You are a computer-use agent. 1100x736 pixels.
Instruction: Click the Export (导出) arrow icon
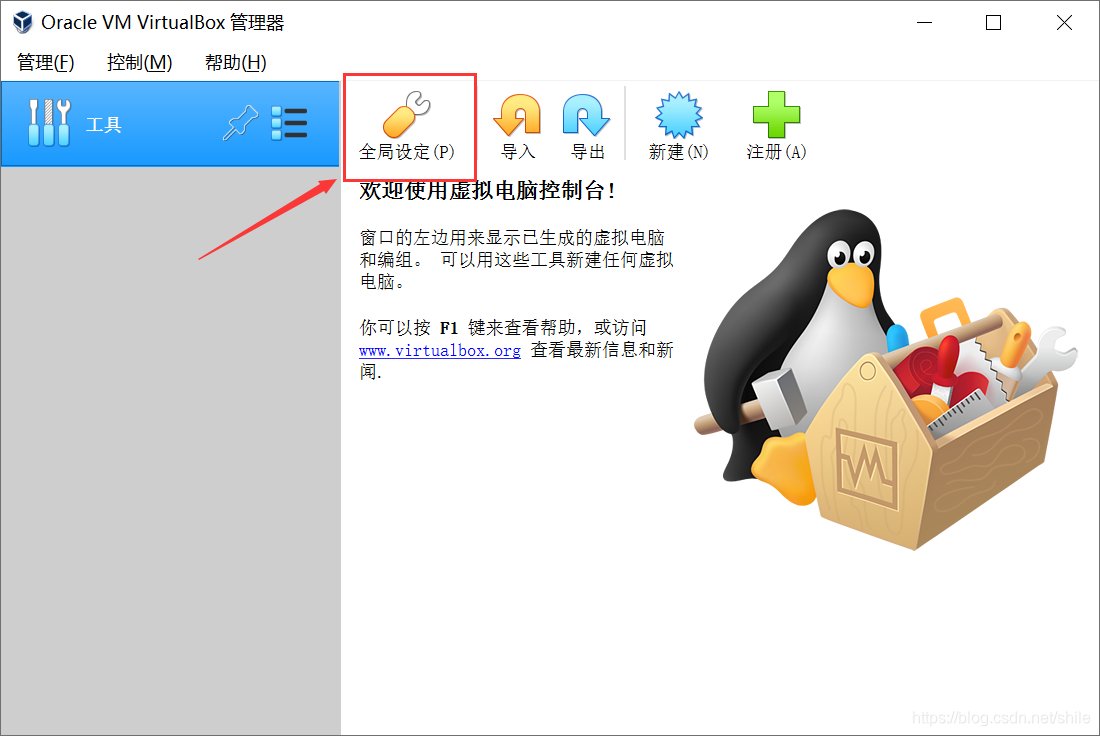[x=586, y=114]
